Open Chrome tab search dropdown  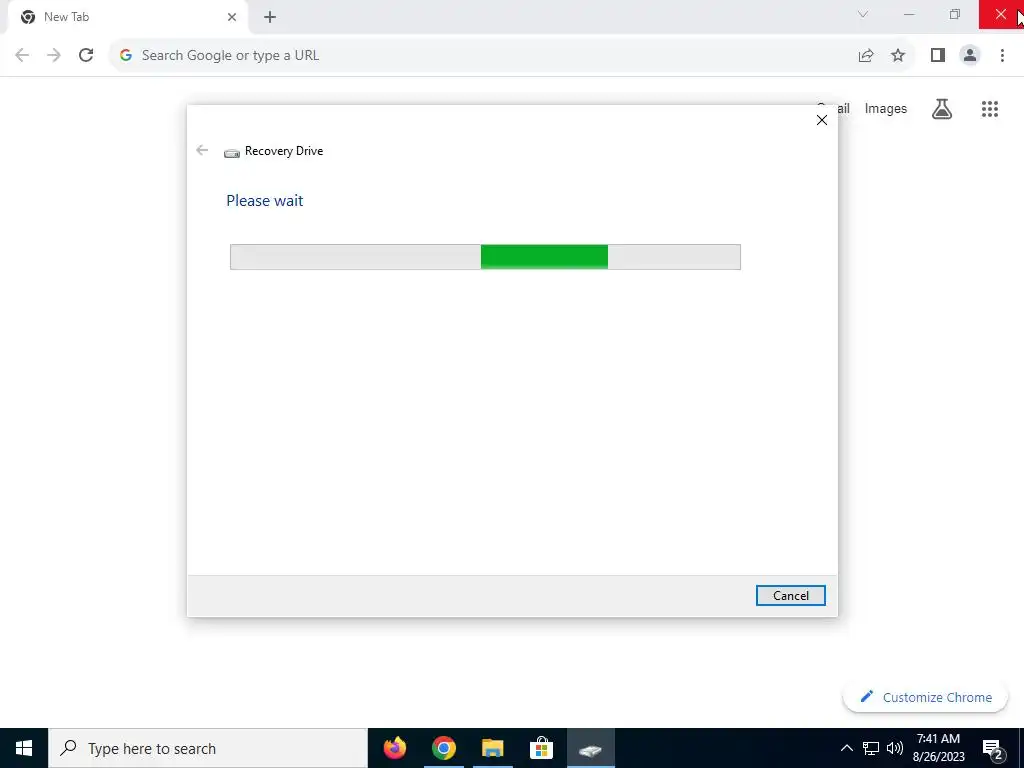coord(863,14)
